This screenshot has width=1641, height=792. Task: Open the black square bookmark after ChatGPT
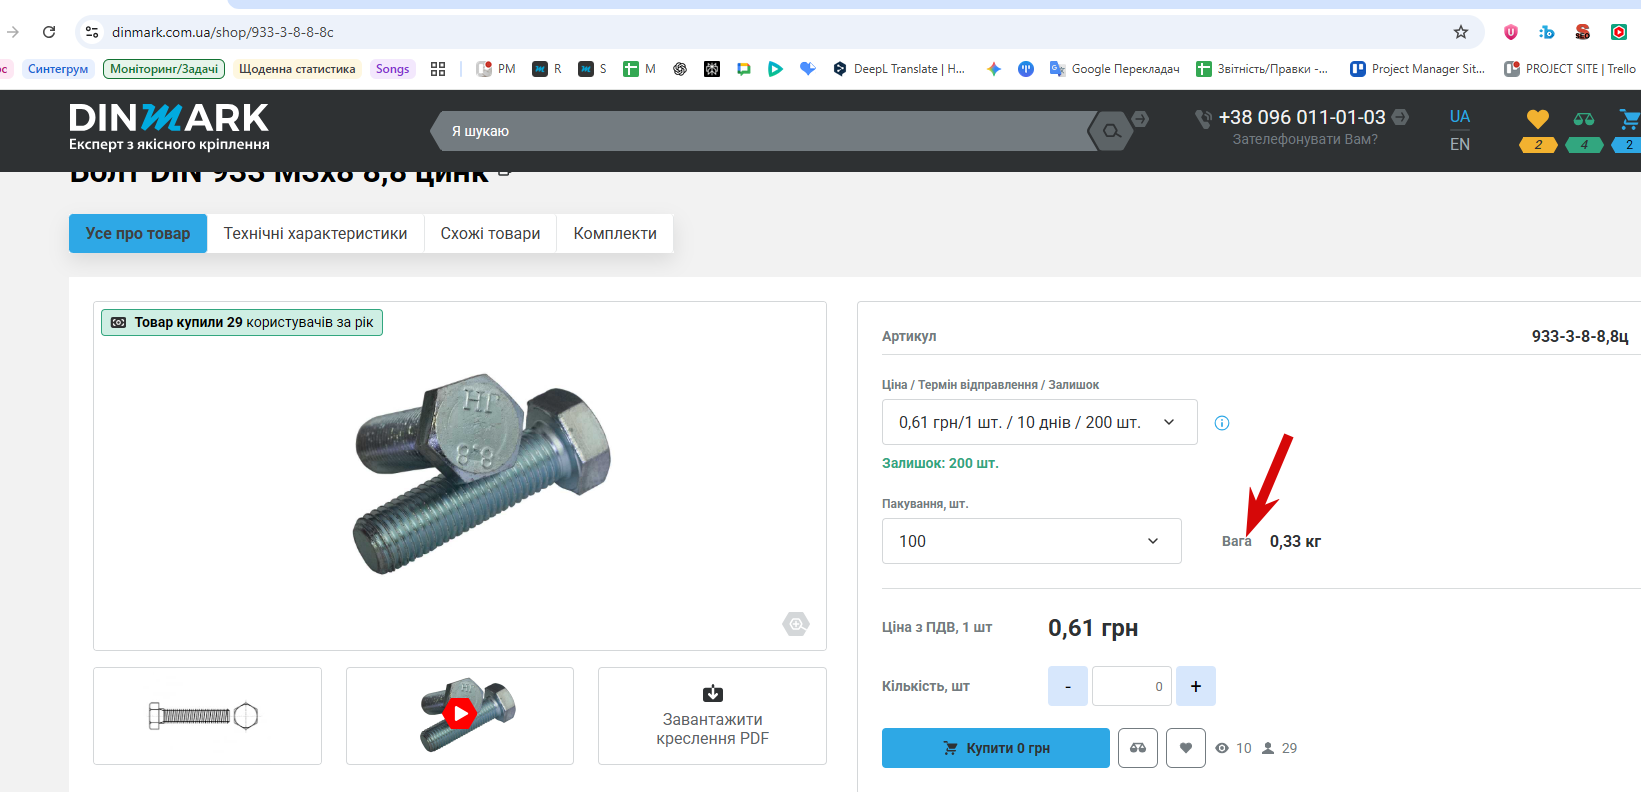pyautogui.click(x=712, y=69)
